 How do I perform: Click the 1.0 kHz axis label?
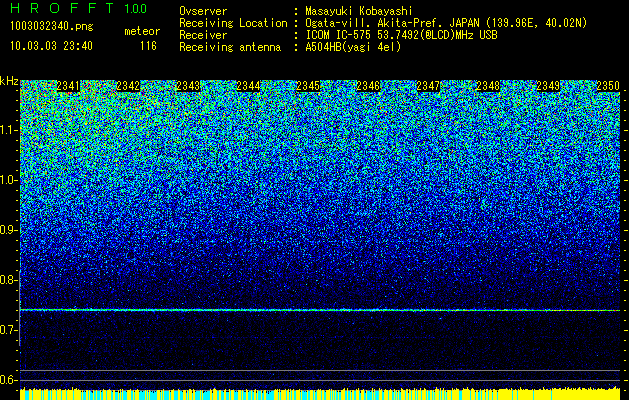tap(9, 180)
